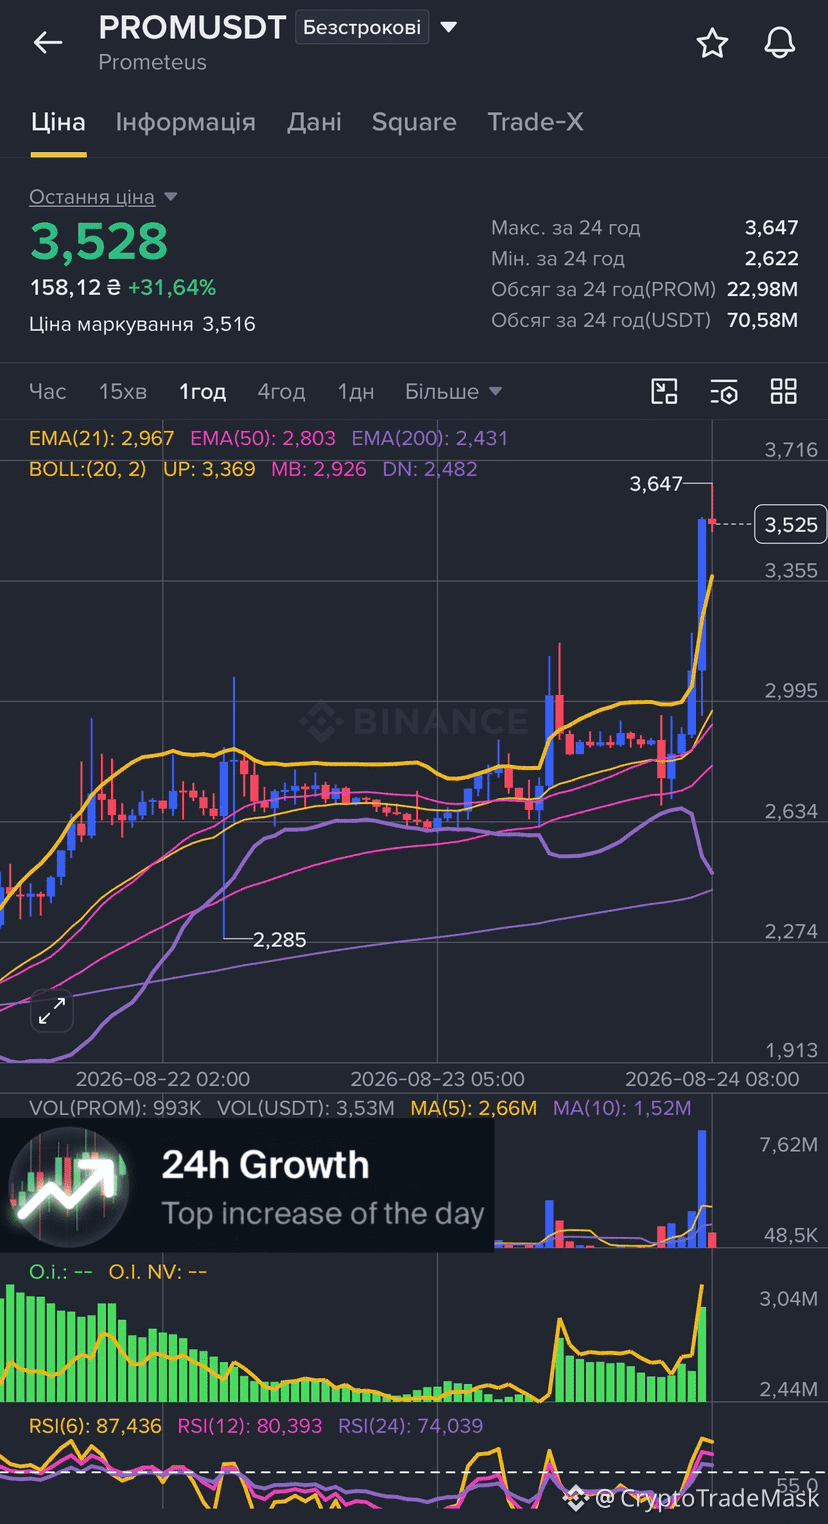Click the USDT volume 70,58M
Viewport: 828px width, 1524px height.
click(x=763, y=321)
